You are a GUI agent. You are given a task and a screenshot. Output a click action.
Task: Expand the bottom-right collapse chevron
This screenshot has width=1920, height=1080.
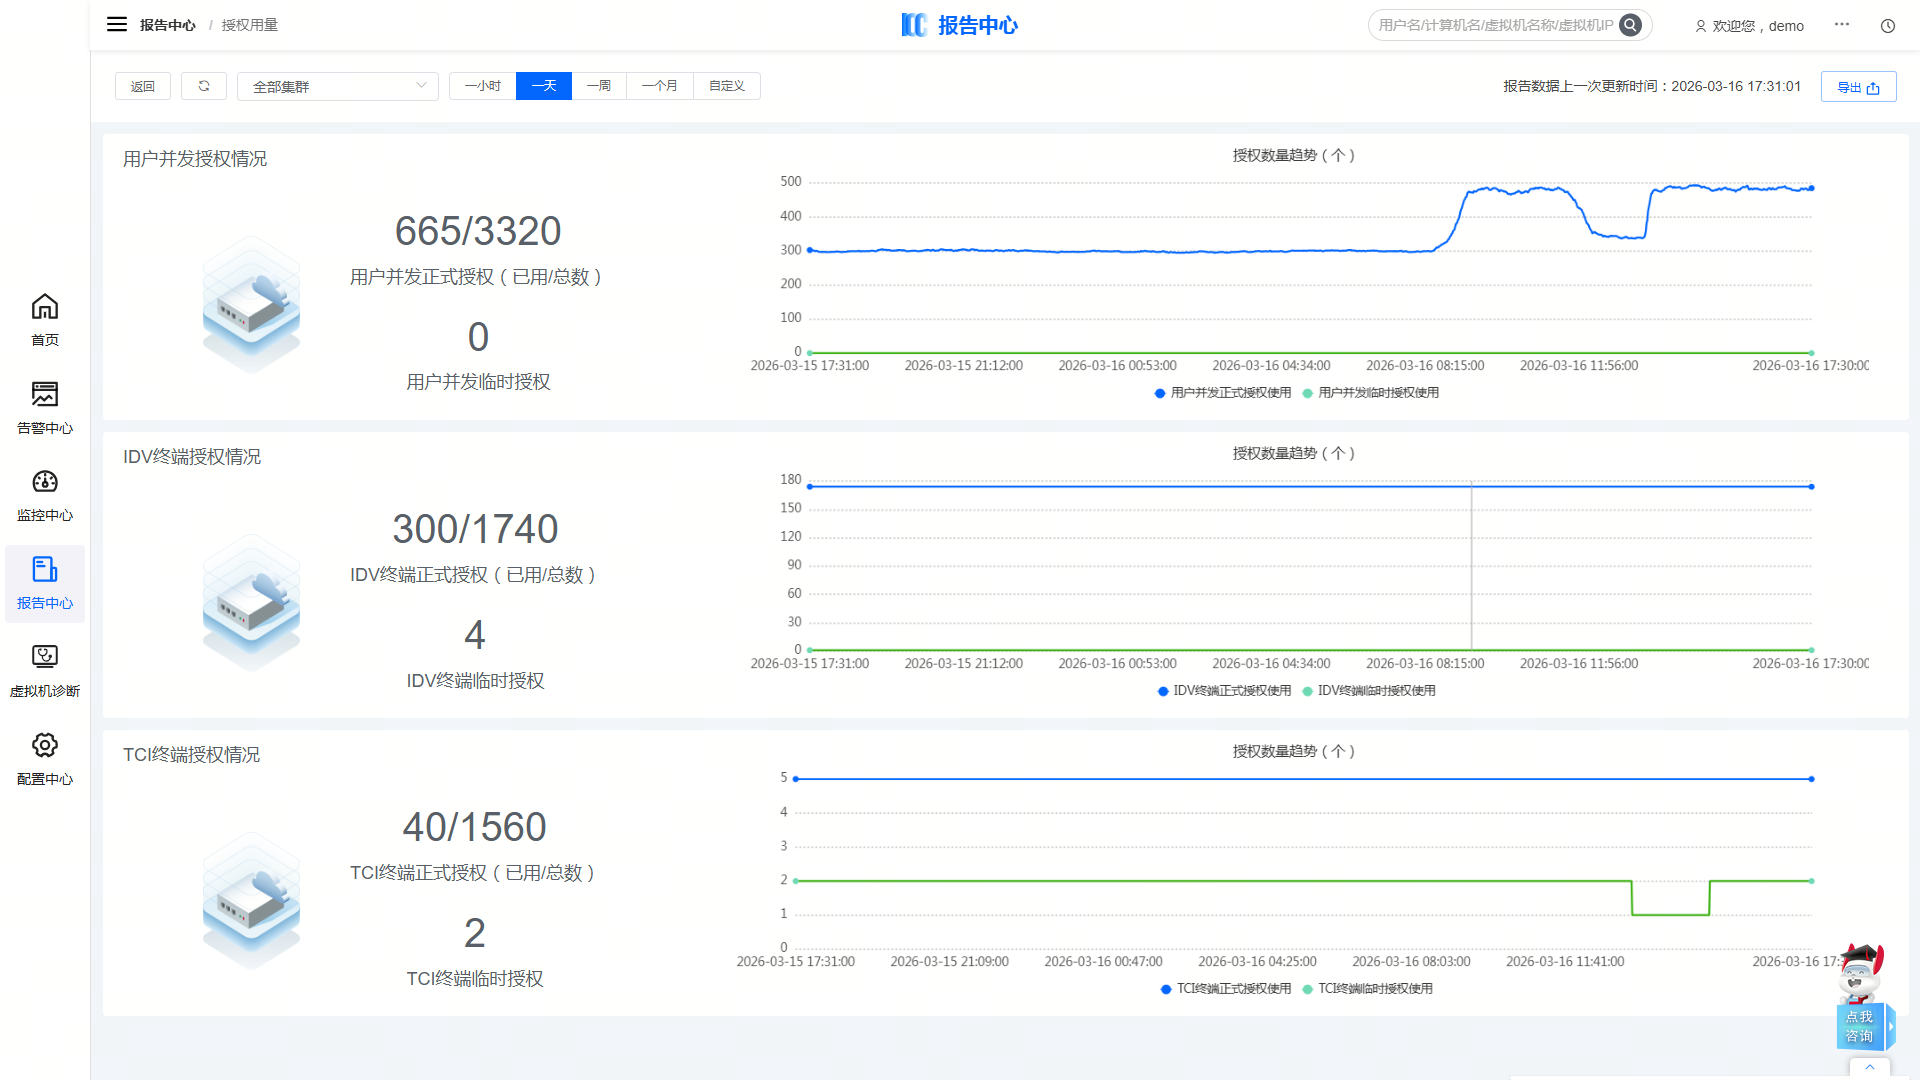click(x=1869, y=1067)
